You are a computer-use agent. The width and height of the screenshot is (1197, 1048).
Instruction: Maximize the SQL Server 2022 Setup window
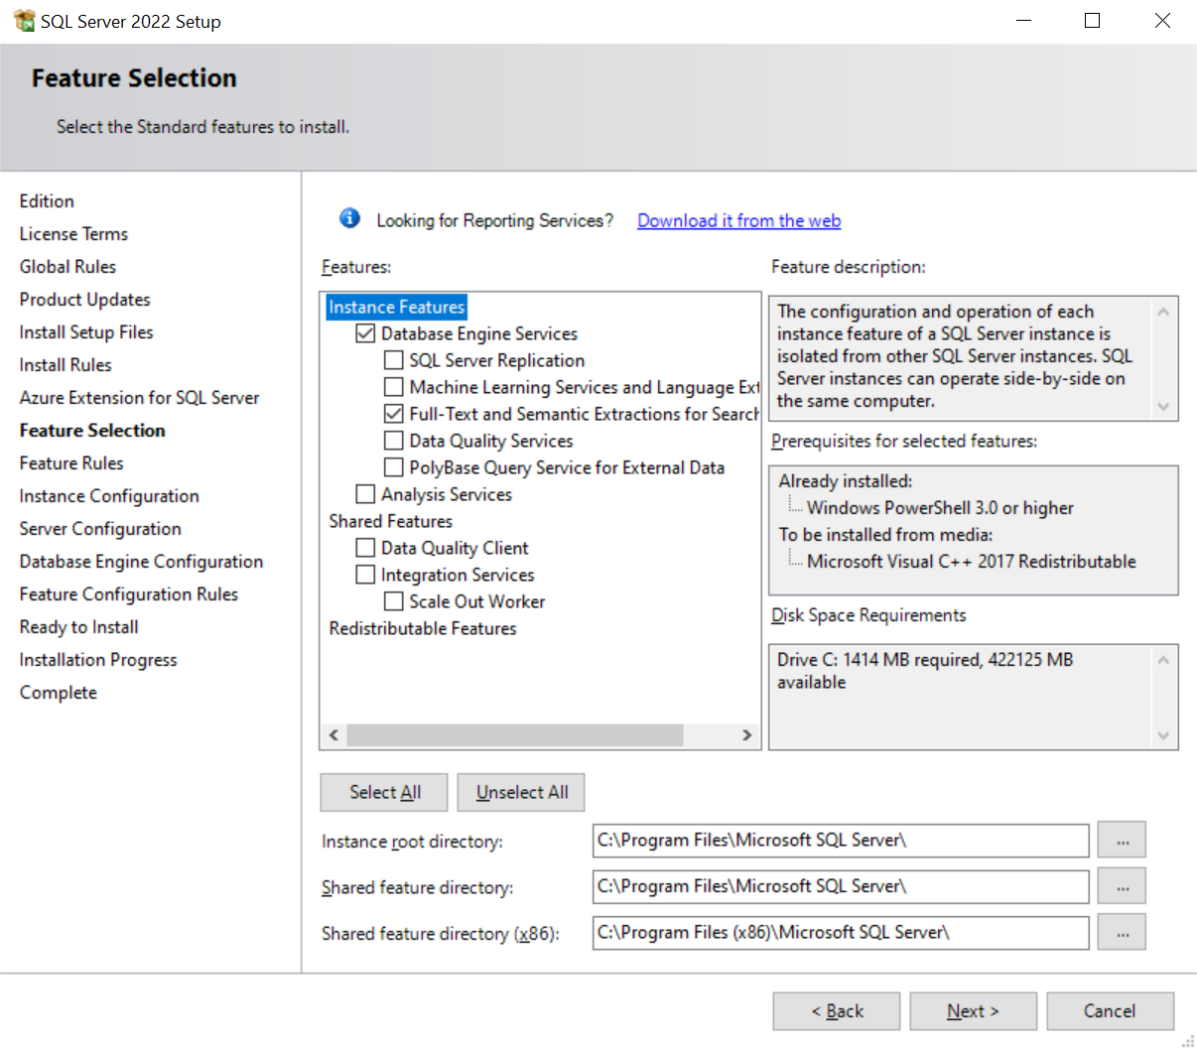[x=1092, y=21]
